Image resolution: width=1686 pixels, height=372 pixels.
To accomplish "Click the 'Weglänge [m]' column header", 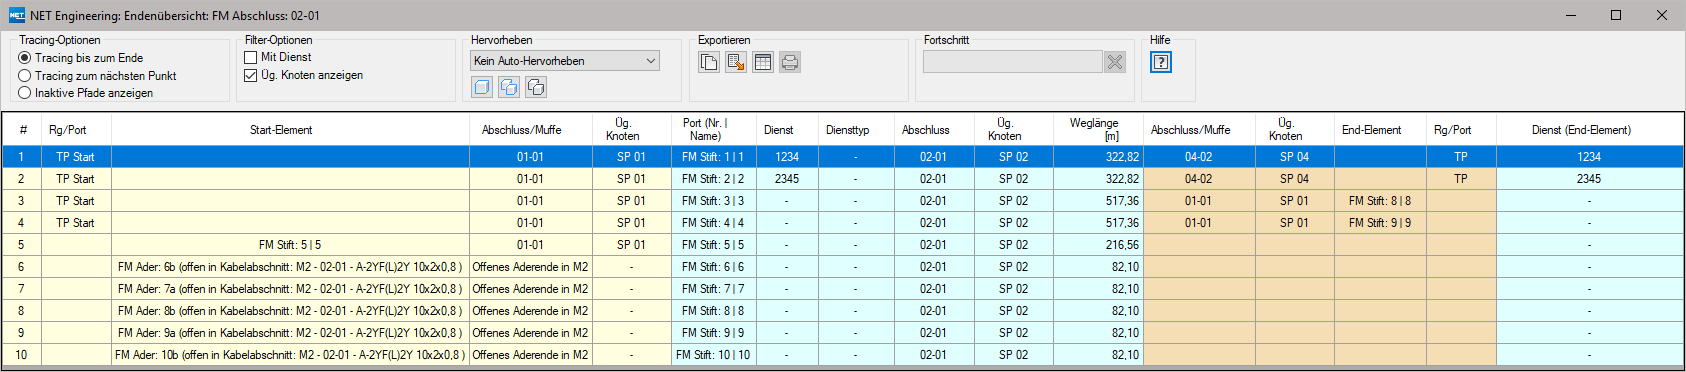I will [x=1099, y=130].
